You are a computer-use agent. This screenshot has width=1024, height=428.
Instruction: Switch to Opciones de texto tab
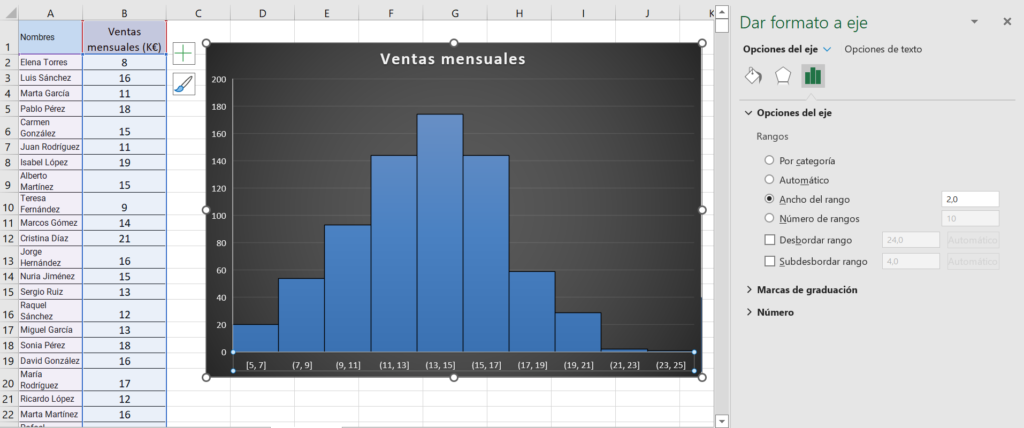click(883, 49)
